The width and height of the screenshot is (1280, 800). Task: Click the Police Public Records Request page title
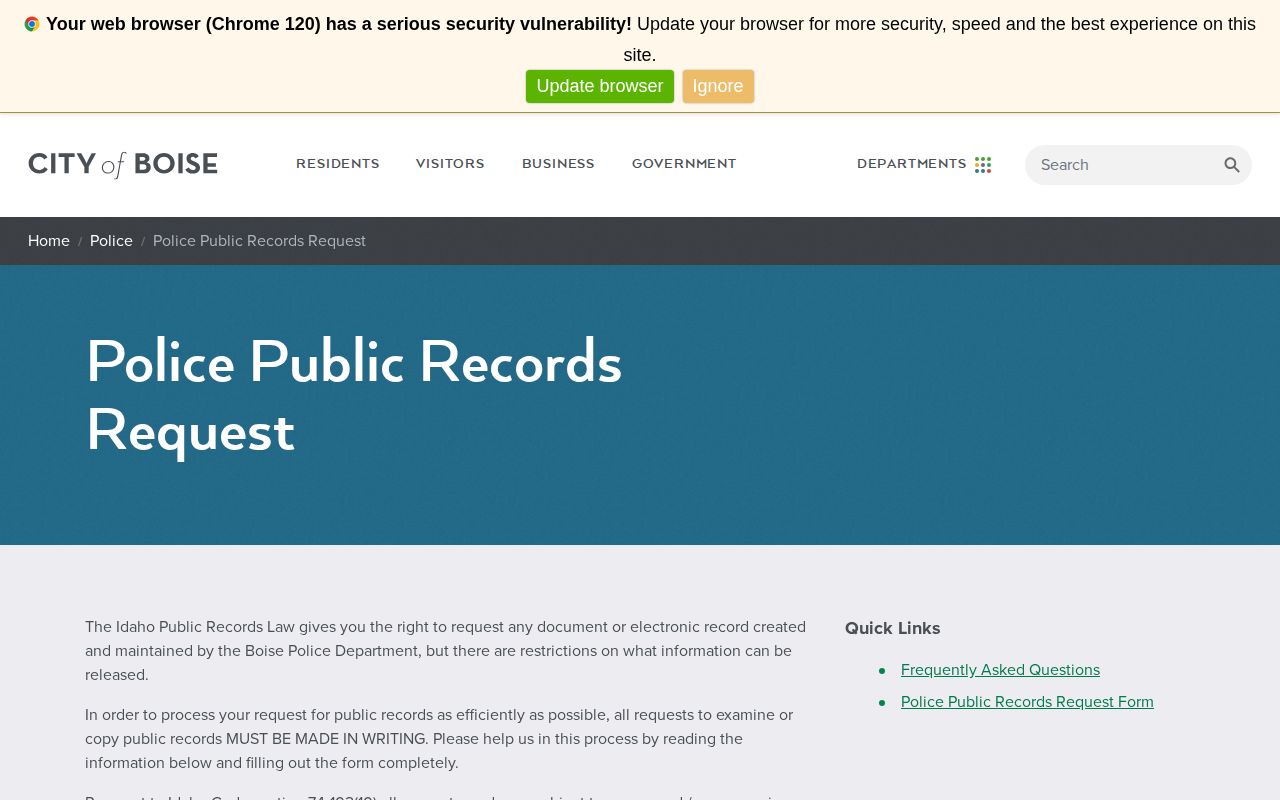[354, 396]
